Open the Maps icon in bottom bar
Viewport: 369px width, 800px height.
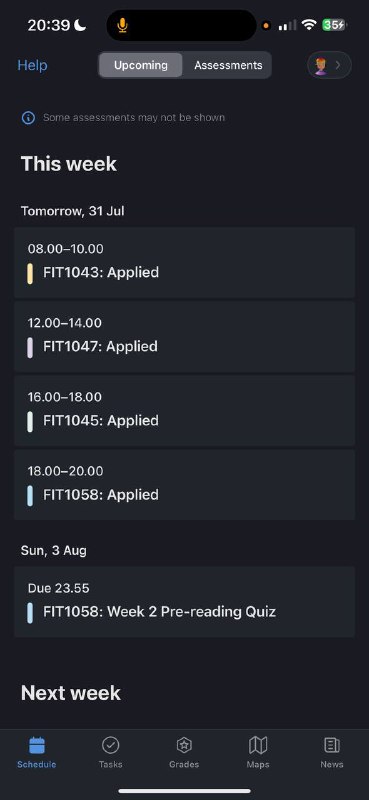258,745
